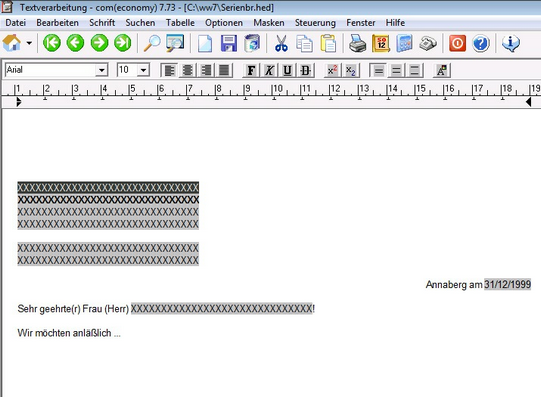Open the Tabelle menu

tap(180, 23)
